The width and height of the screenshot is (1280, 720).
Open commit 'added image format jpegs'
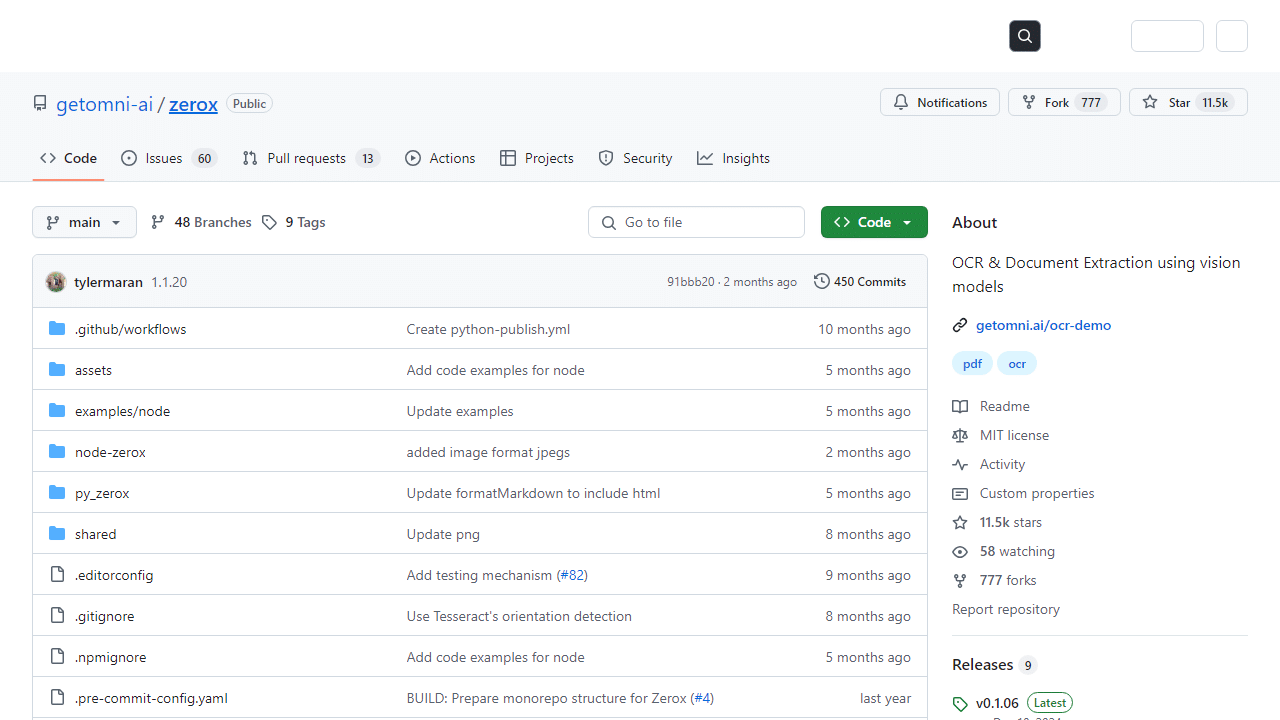tap(488, 452)
